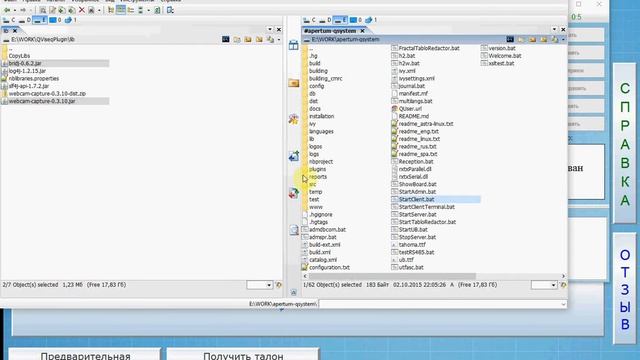Click the blue window icon atop the splitter bar
Viewport: 640px width, 360px height.
[293, 45]
